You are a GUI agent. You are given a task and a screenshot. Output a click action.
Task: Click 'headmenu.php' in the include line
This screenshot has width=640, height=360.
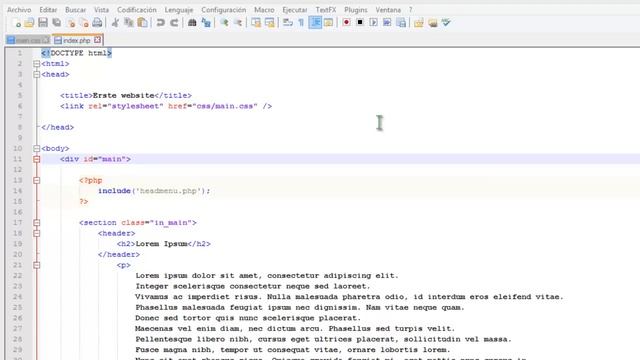(x=169, y=191)
